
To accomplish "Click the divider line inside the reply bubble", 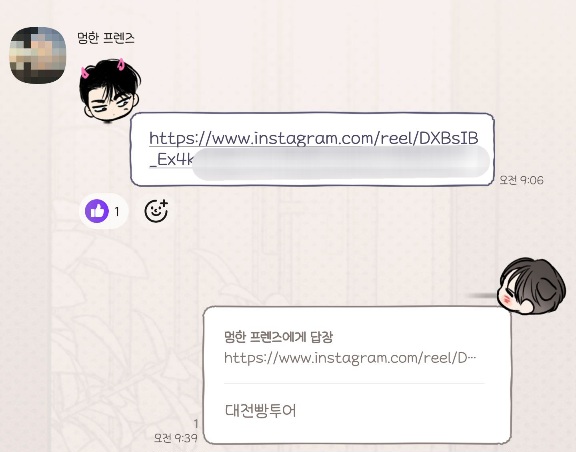I will [x=354, y=383].
